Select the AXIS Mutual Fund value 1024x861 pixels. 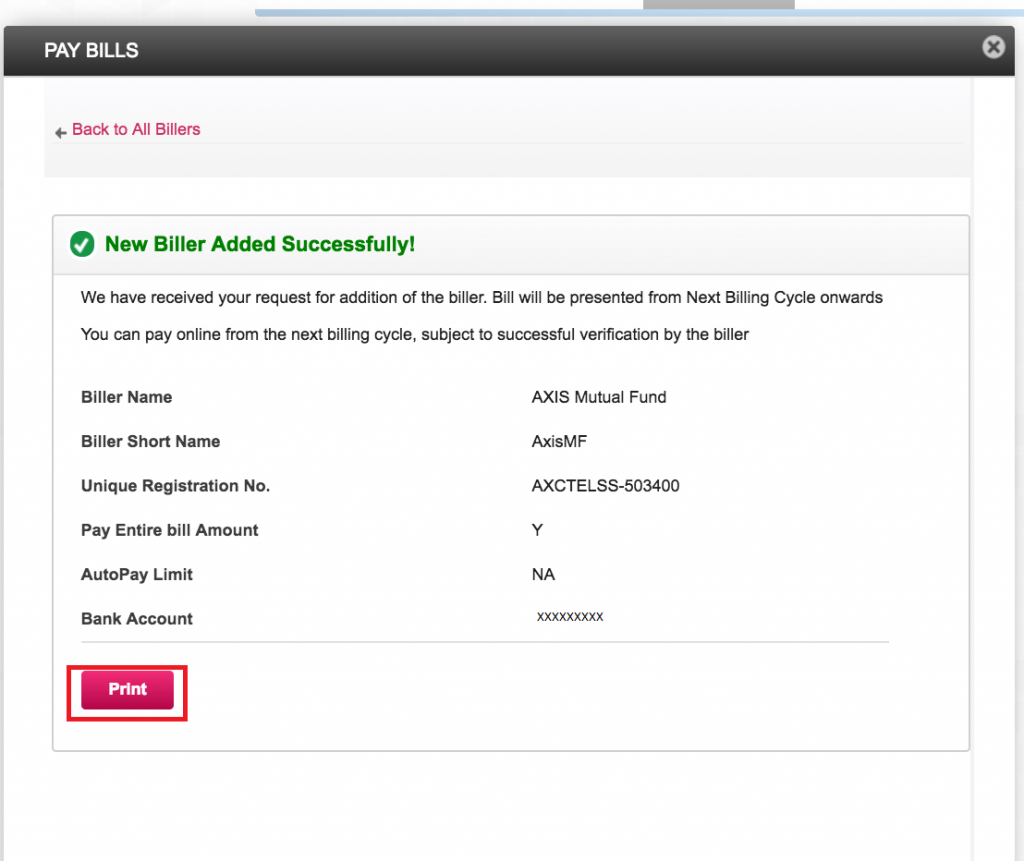(599, 397)
